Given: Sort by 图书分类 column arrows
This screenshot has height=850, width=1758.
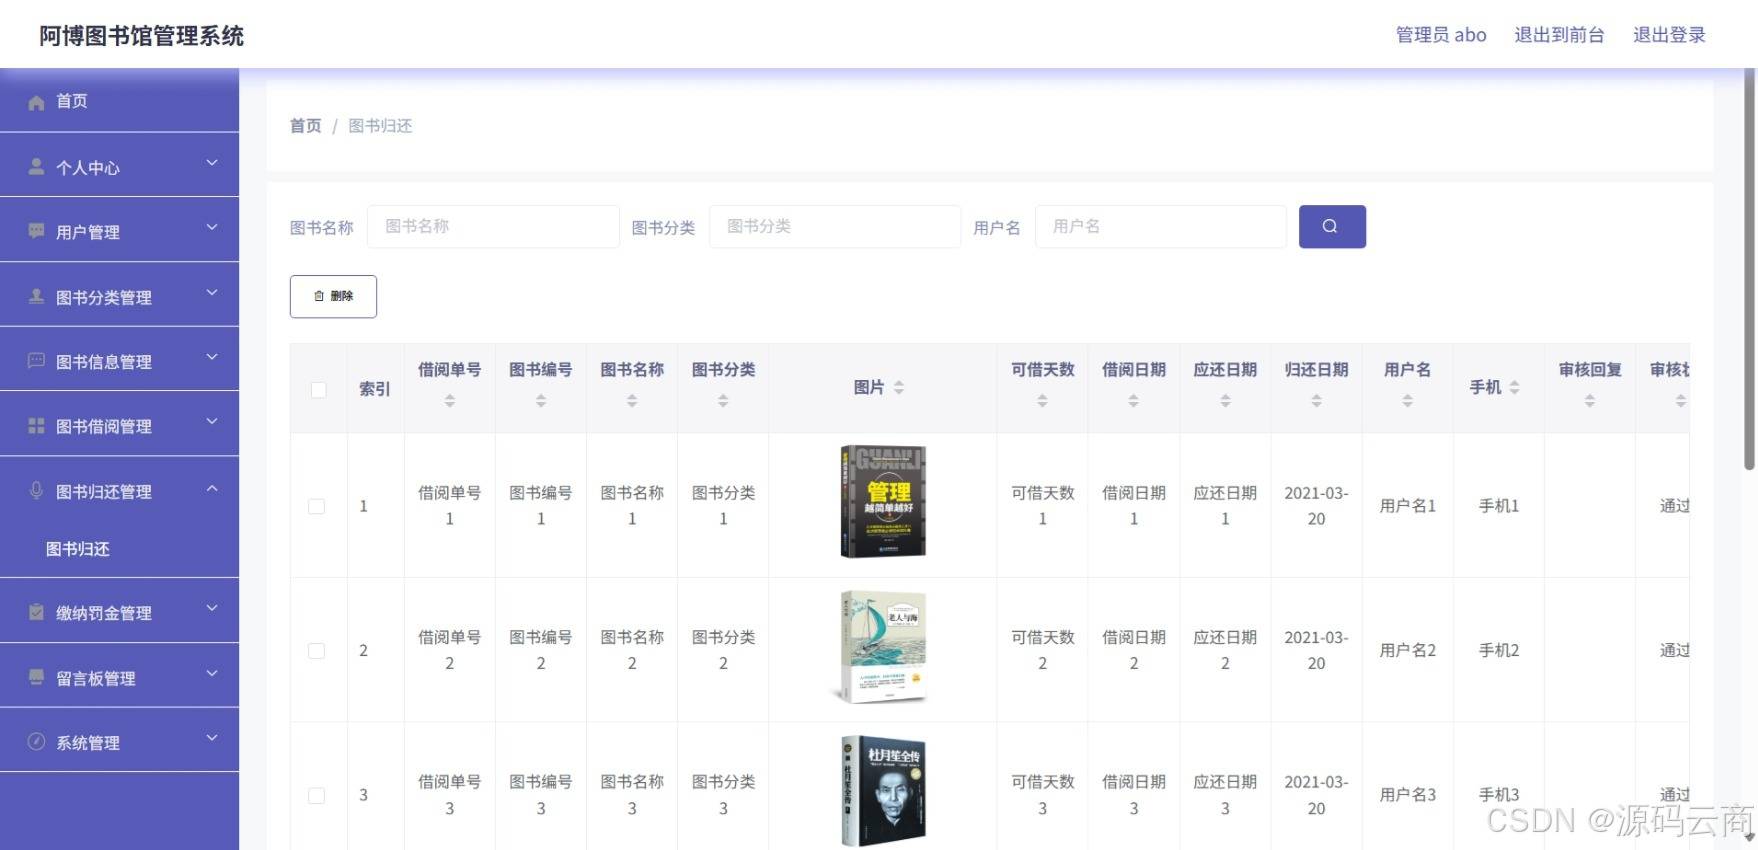Looking at the screenshot, I should [723, 400].
